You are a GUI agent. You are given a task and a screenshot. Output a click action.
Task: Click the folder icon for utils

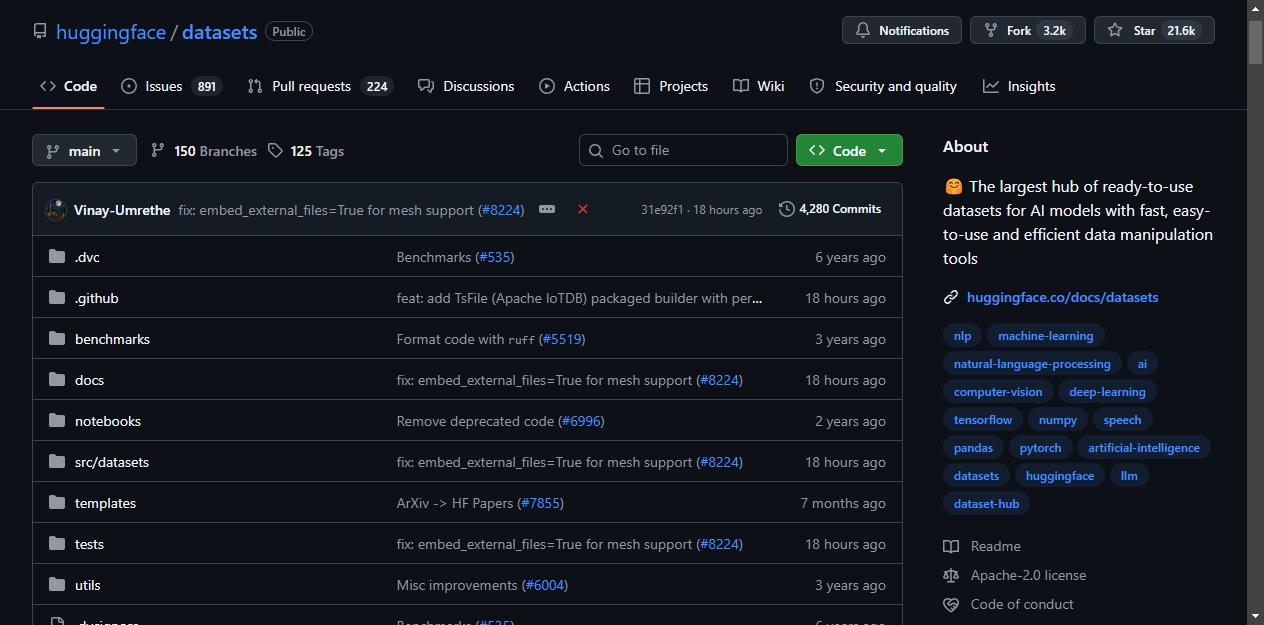click(x=57, y=585)
